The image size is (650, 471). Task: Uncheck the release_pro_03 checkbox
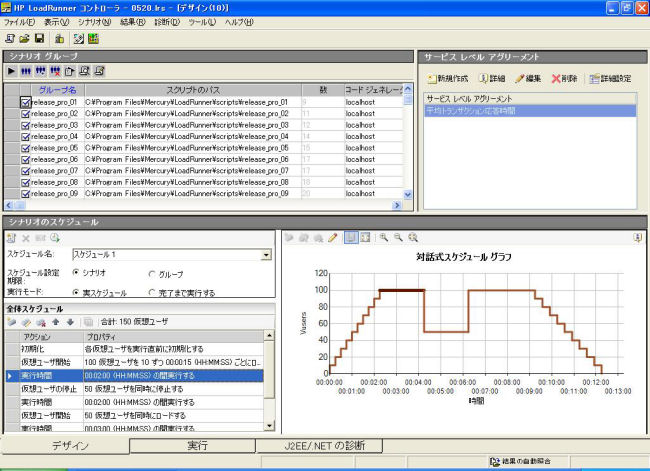(25, 125)
